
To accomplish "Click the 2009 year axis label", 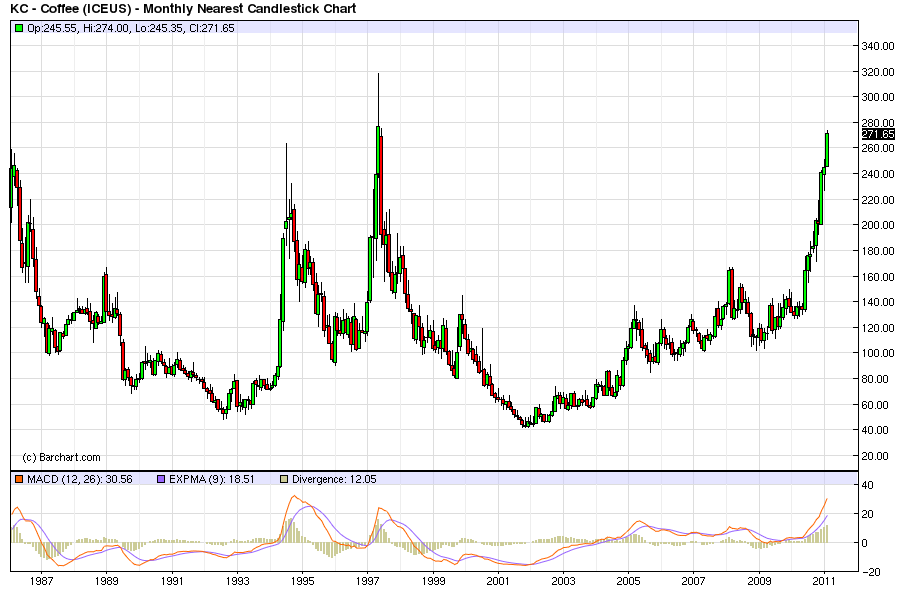I will (x=759, y=581).
